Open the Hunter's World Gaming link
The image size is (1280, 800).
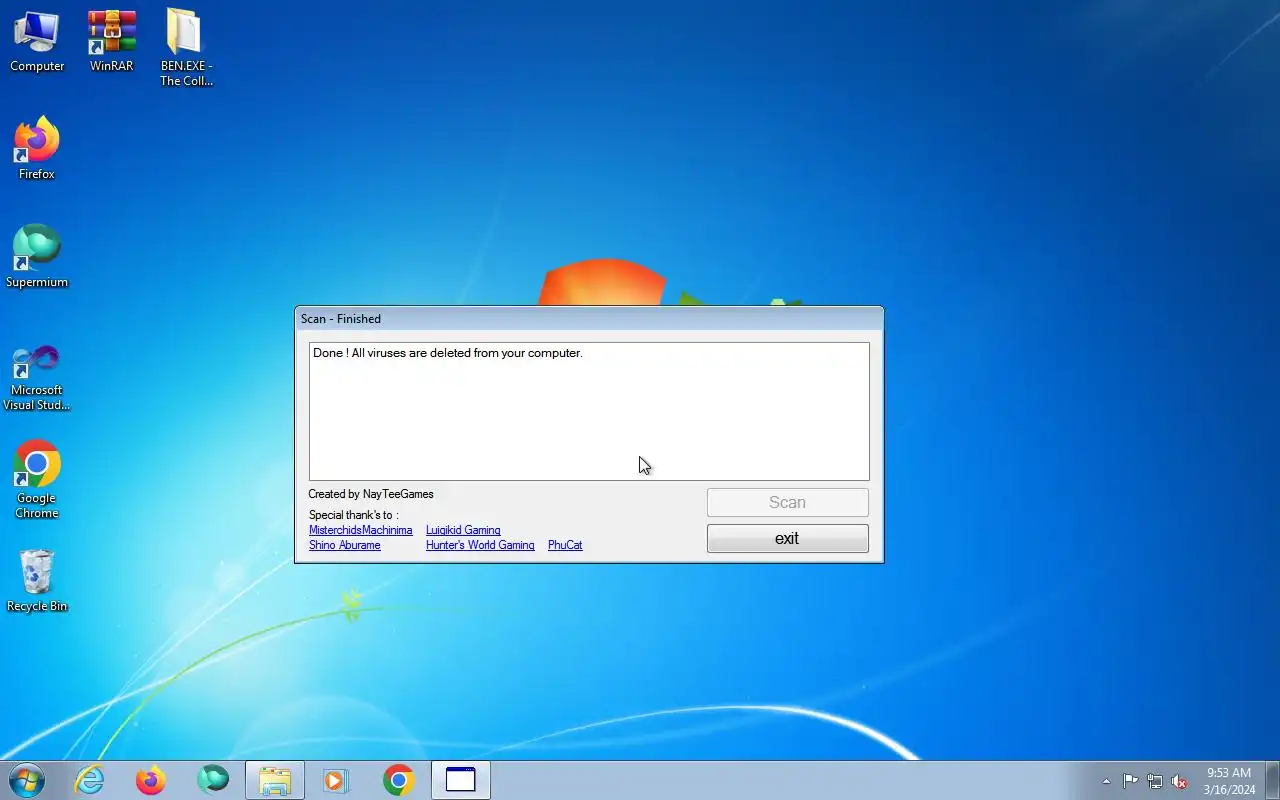[x=480, y=545]
